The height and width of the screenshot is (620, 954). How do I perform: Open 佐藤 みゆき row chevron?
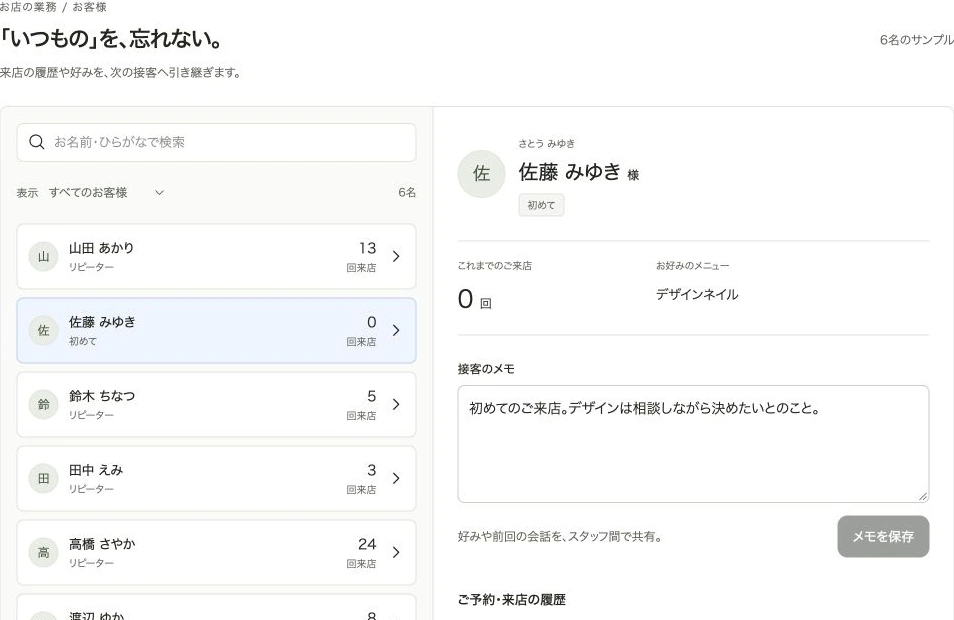tap(396, 330)
